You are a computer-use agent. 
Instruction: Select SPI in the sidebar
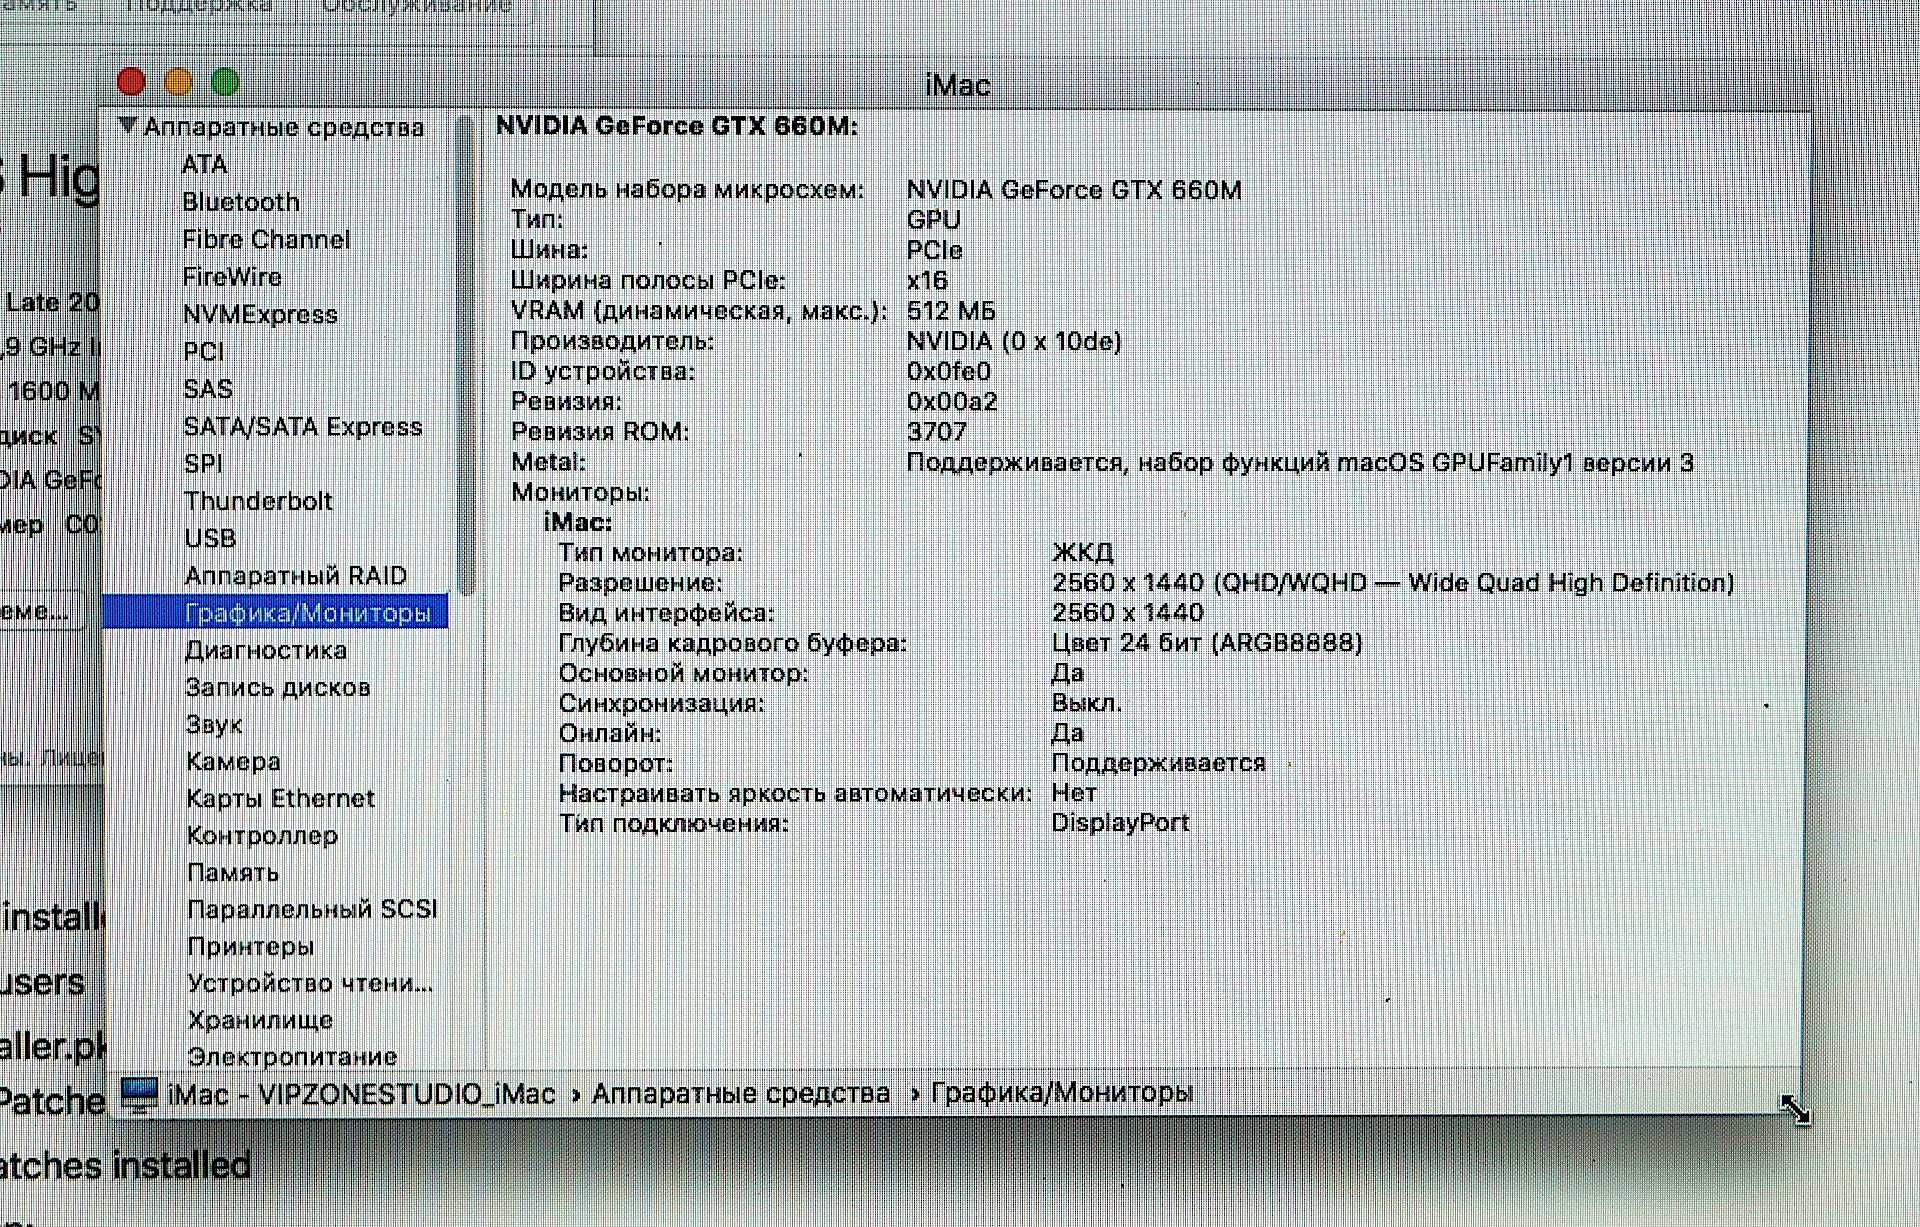204,464
